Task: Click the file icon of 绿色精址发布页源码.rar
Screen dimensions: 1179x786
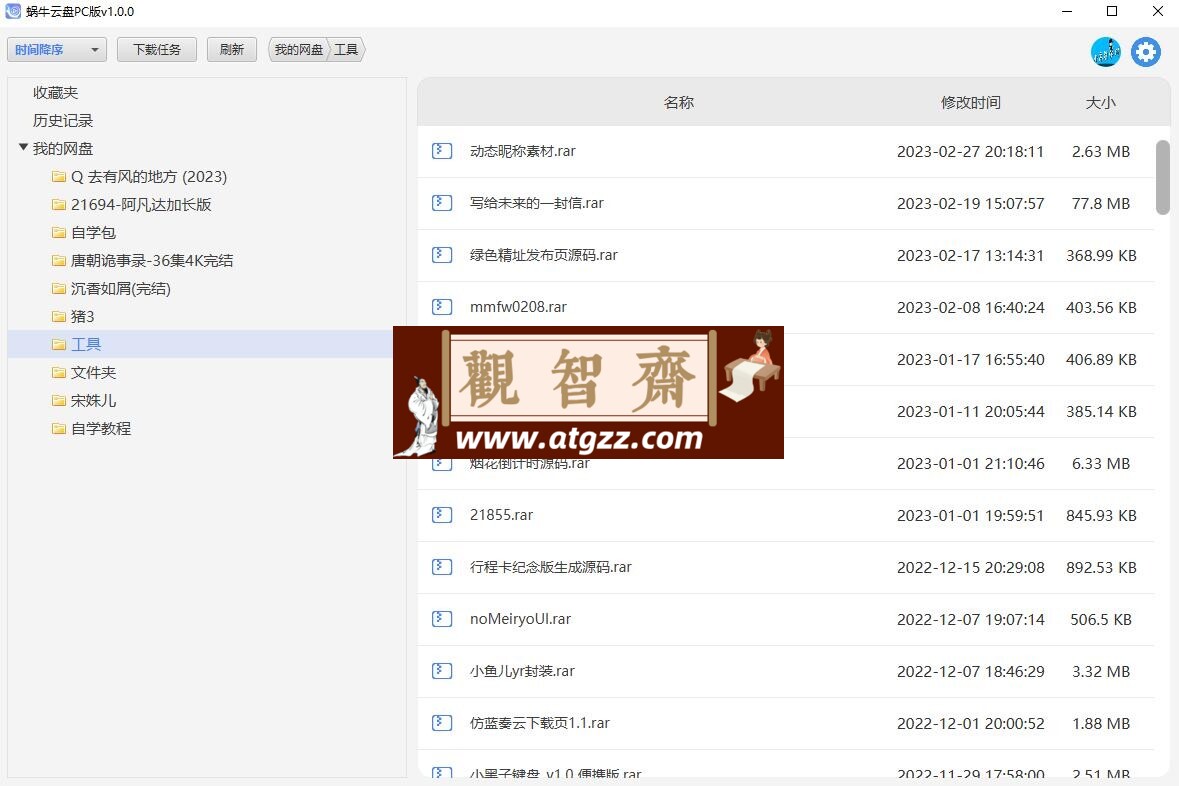Action: click(x=442, y=255)
